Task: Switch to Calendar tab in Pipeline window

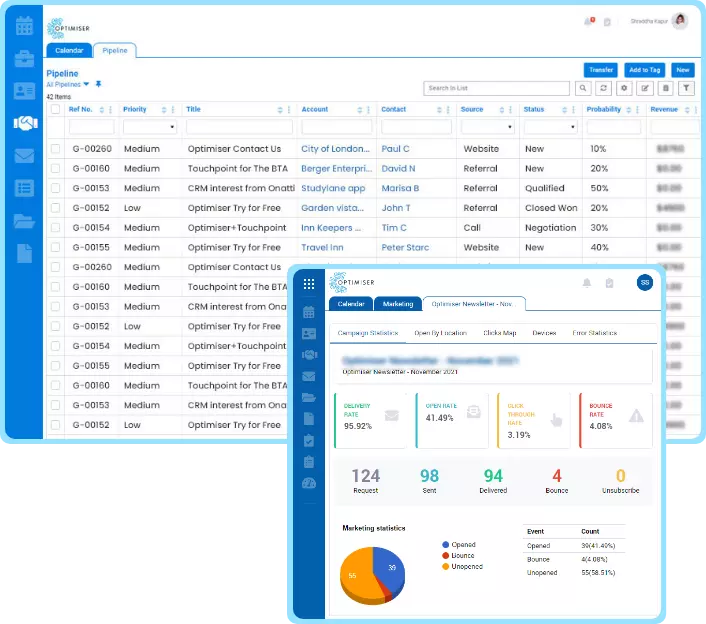Action: pyautogui.click(x=69, y=50)
